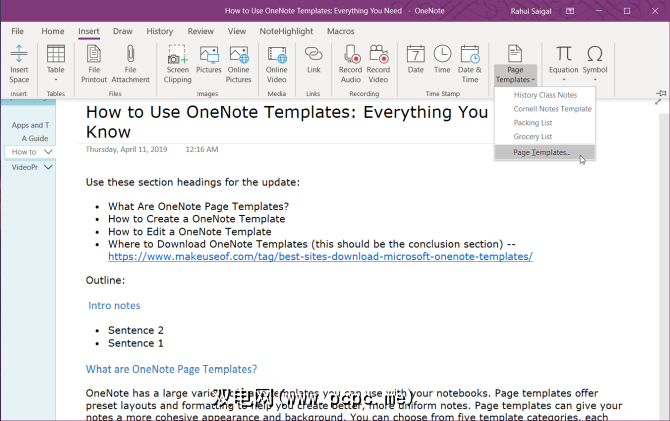Select Grocery List template
670x421 pixels.
pyautogui.click(x=545, y=136)
